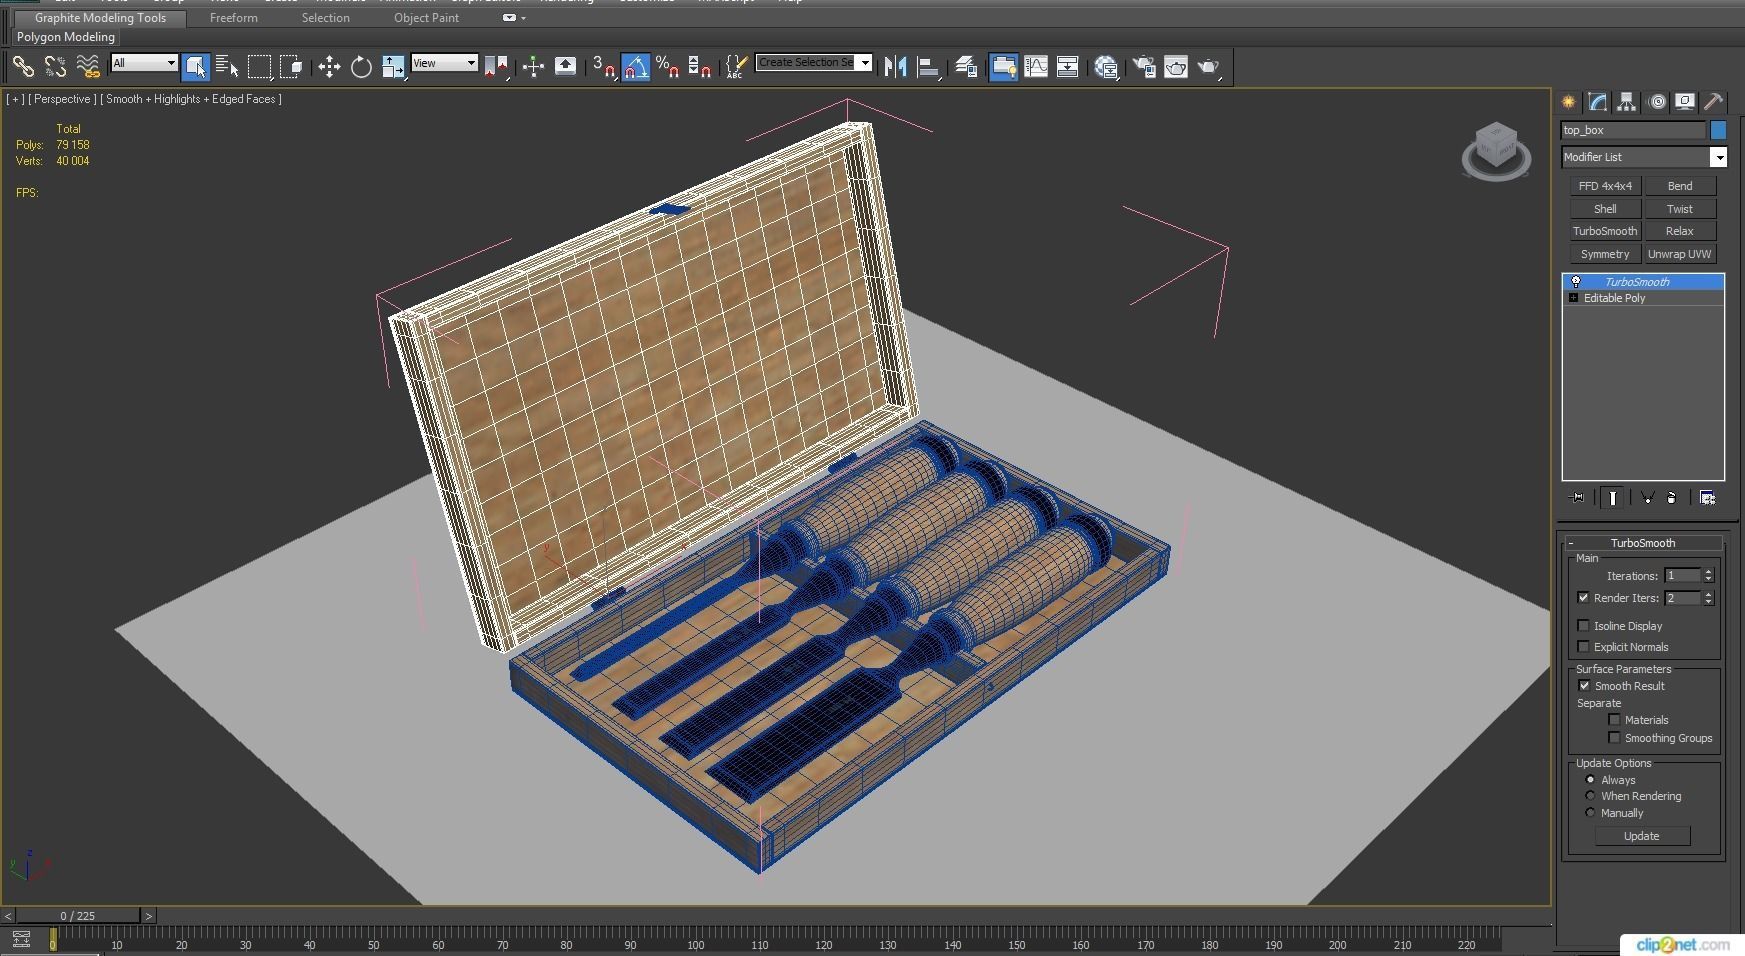Click the Mirror tool icon
Screen dimensions: 1745x956
click(896, 67)
